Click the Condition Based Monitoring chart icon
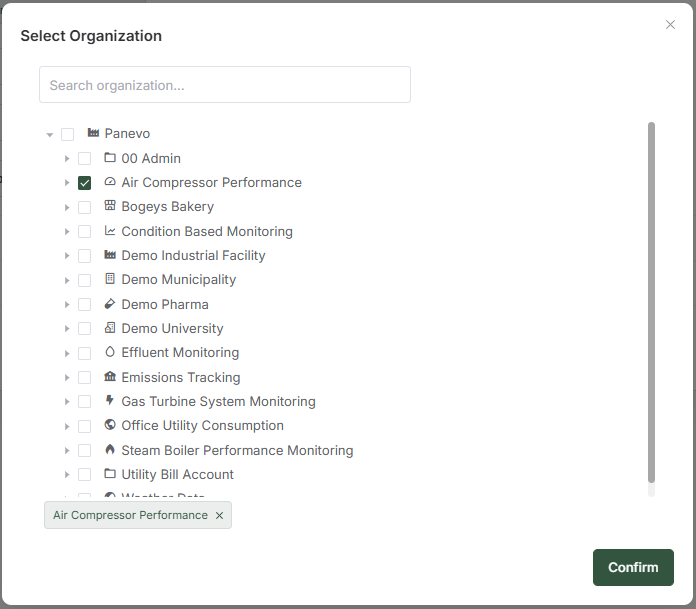Image resolution: width=696 pixels, height=609 pixels. tap(110, 230)
